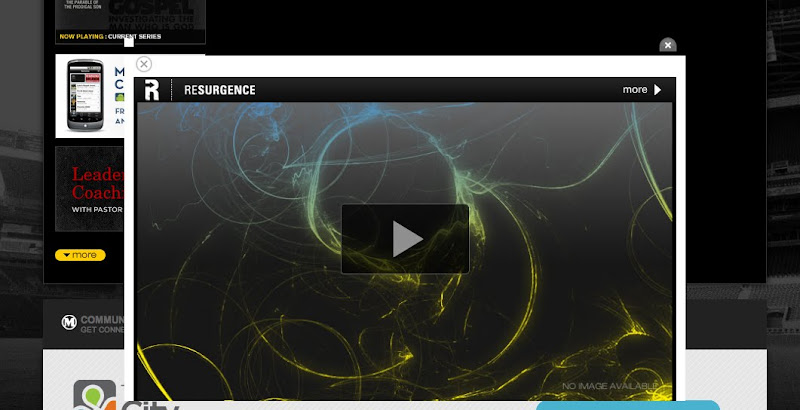This screenshot has height=410, width=800.
Task: Click the RESURGENCE title text
Action: coord(219,90)
